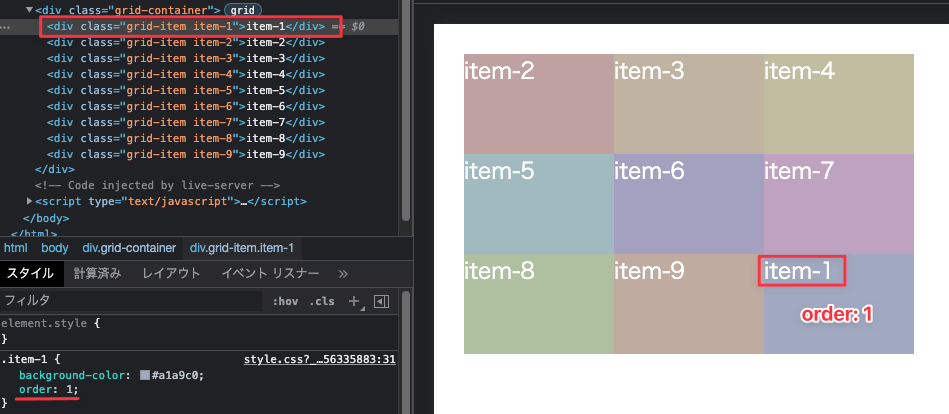The height and width of the screenshot is (414, 949).
Task: Select the grid-item item-7 DOM row
Action: (199, 122)
